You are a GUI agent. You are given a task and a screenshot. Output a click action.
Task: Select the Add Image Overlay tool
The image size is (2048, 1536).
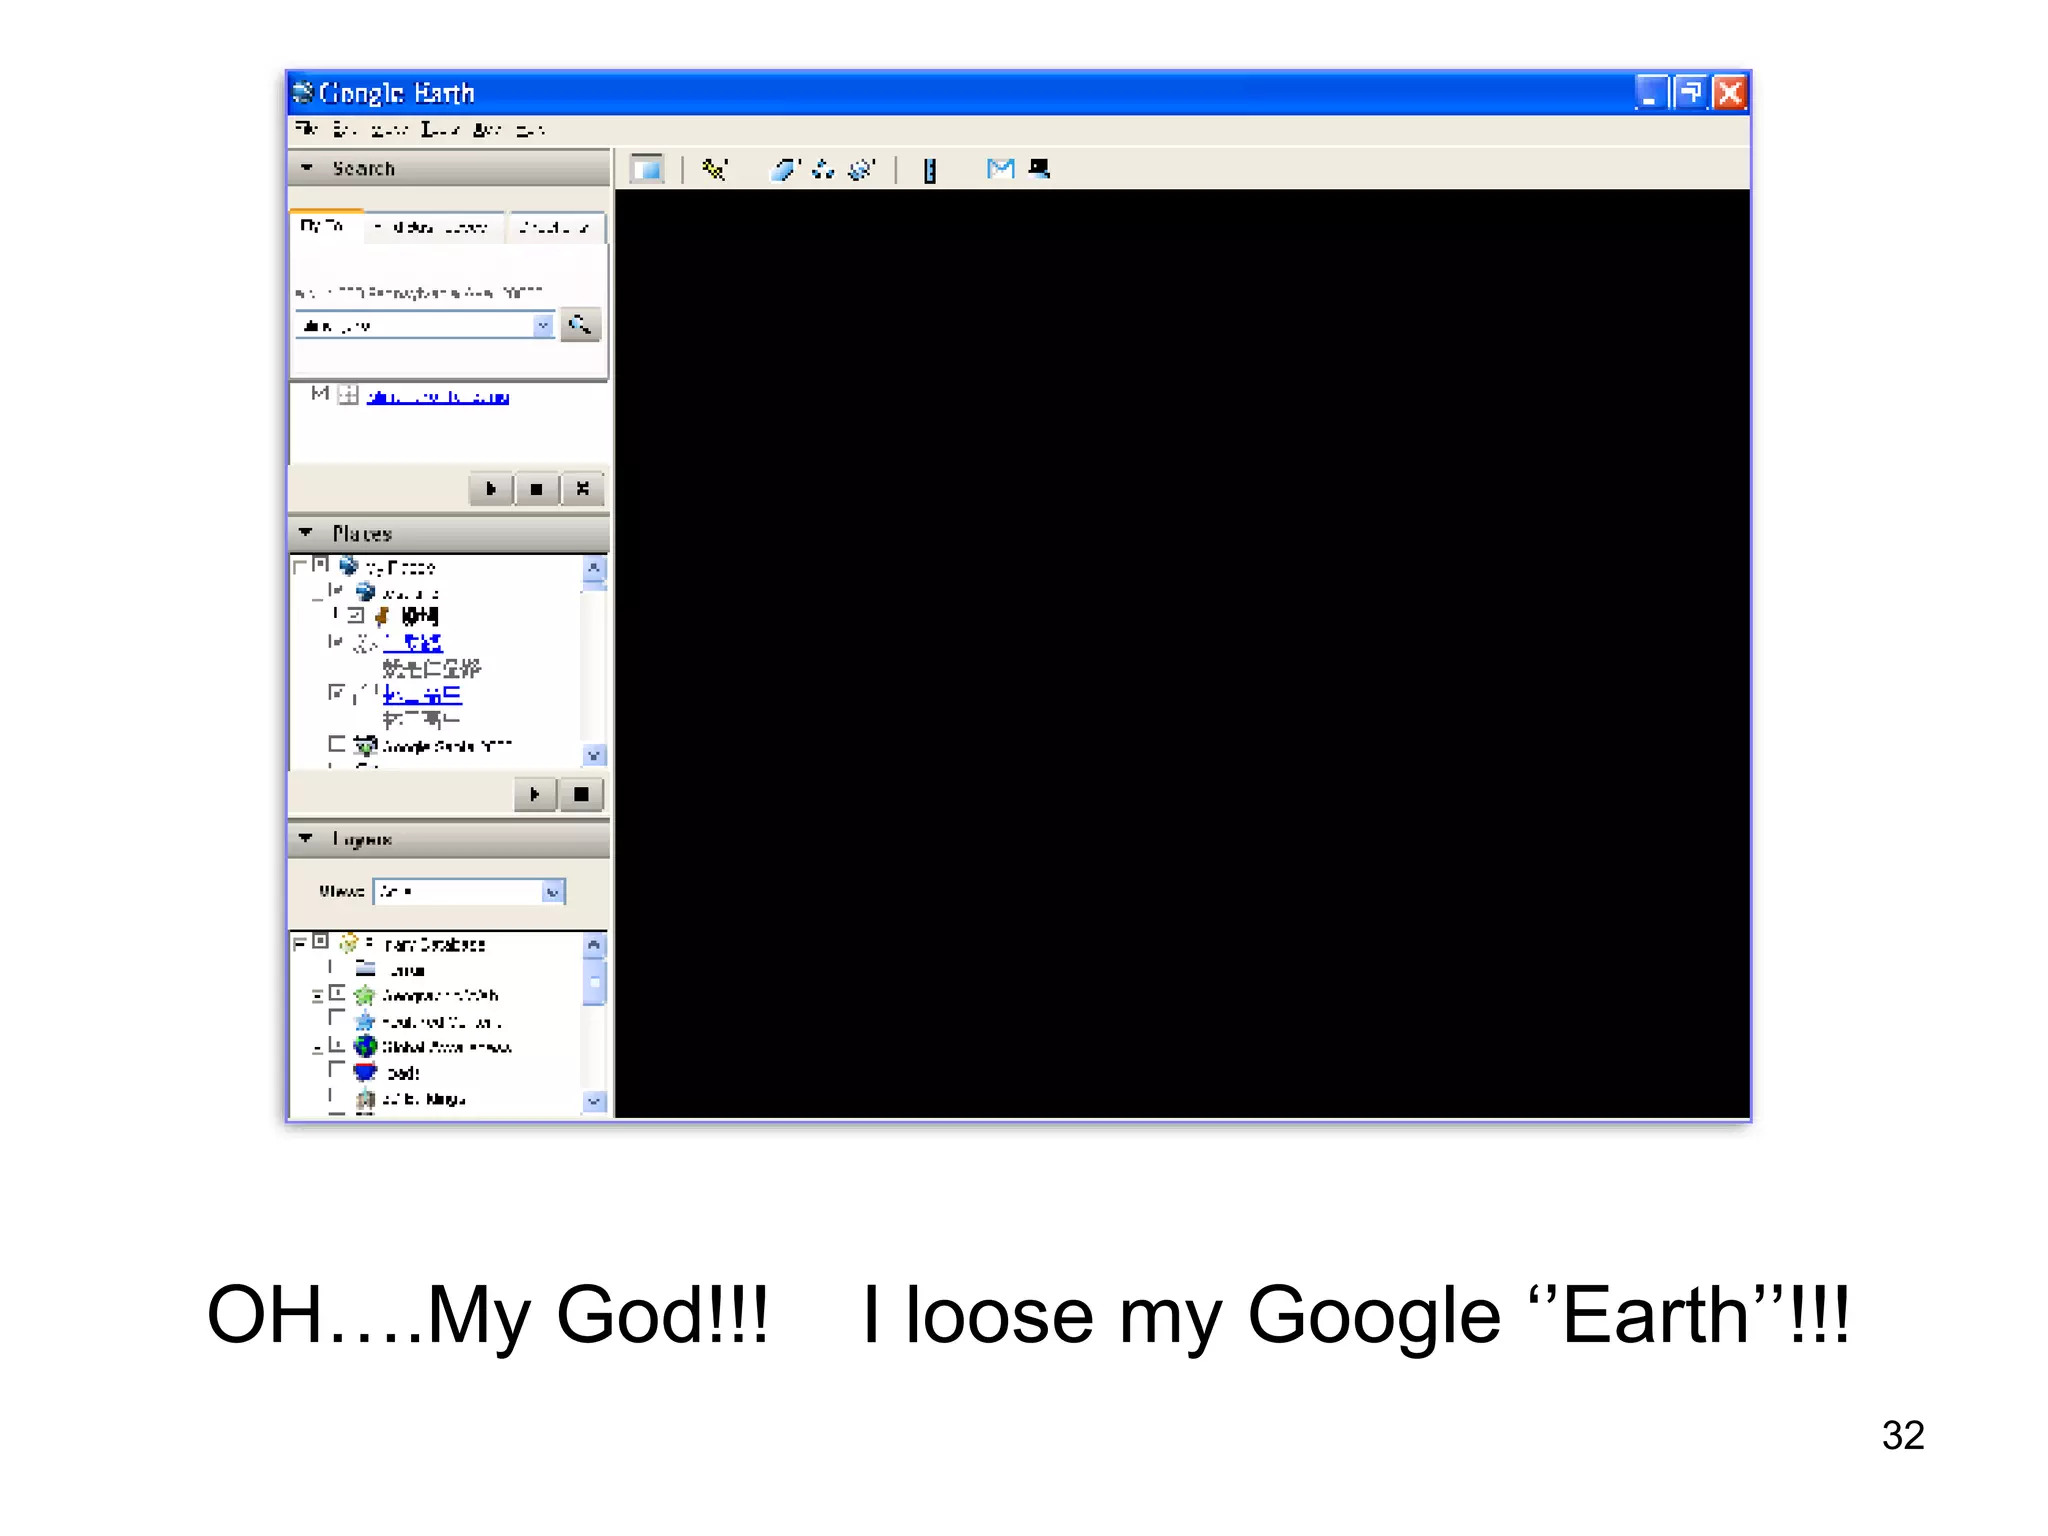(861, 170)
